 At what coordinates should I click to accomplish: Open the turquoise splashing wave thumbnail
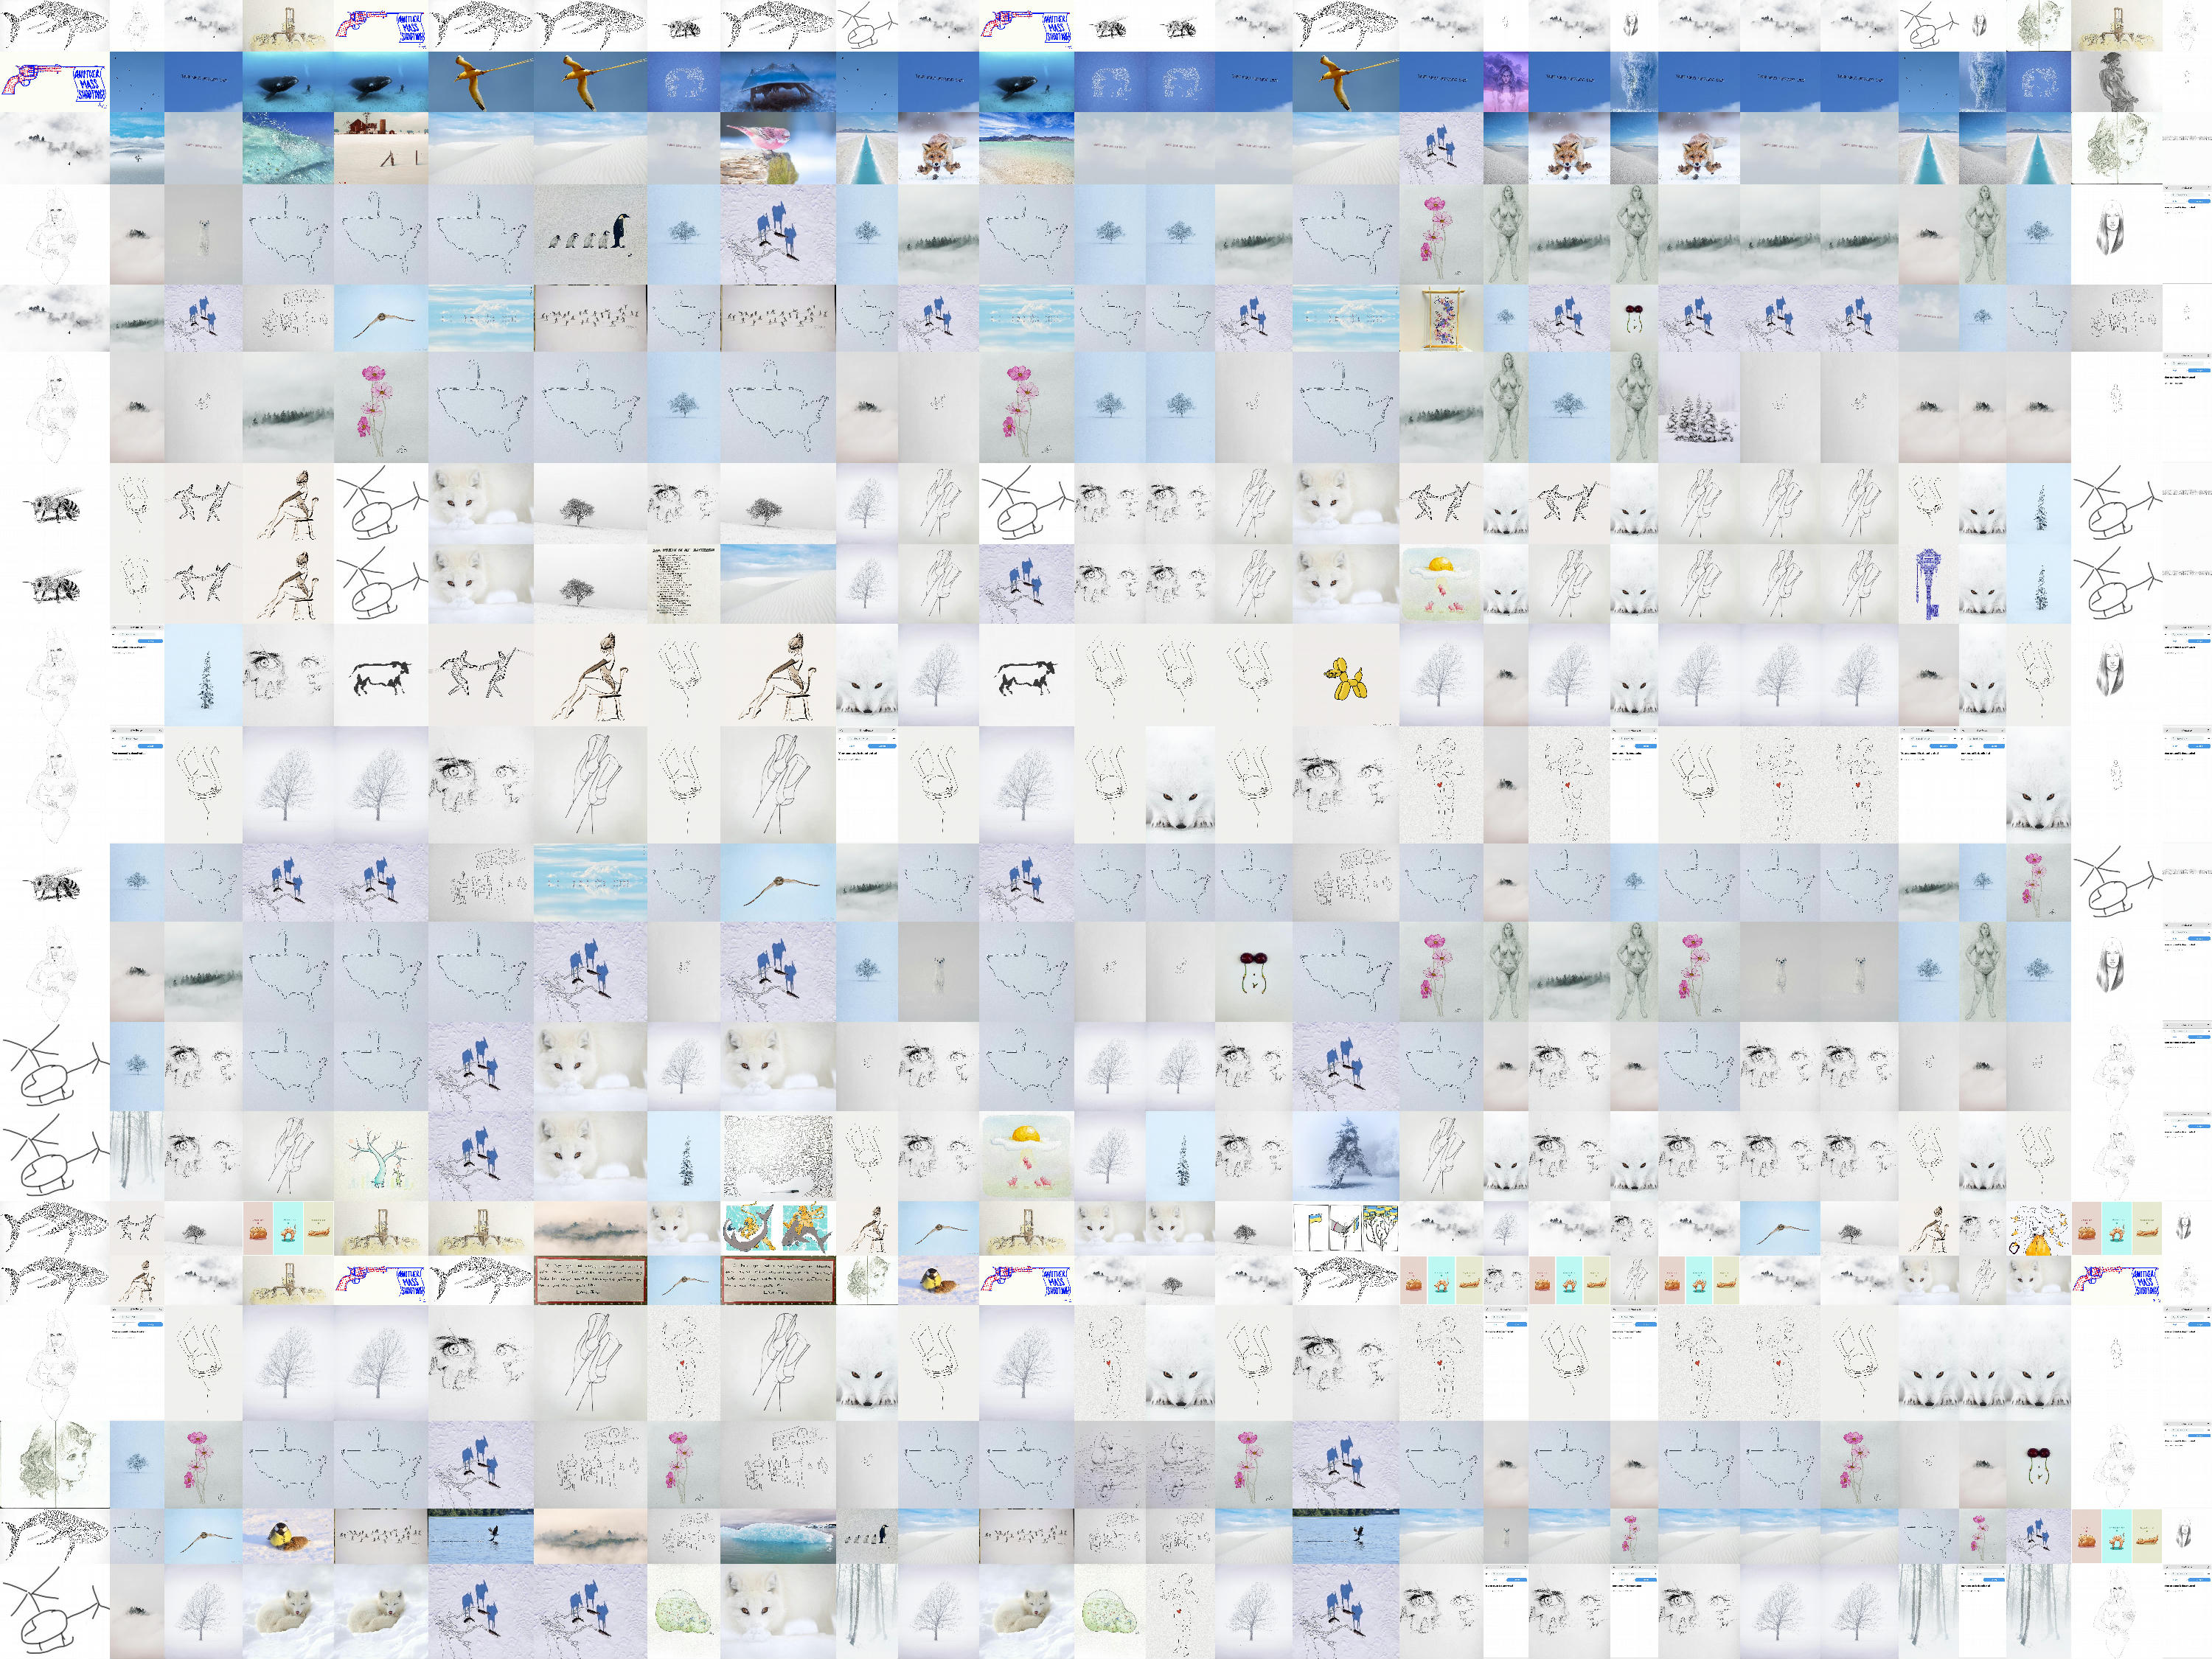point(288,148)
